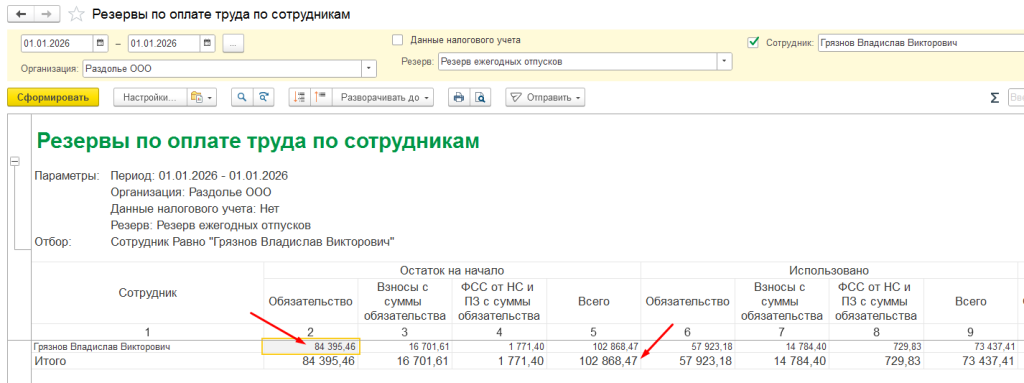This screenshot has width=1024, height=383.
Task: Select cell 73 437,41 in Грязнов row
Action: pyautogui.click(x=970, y=347)
